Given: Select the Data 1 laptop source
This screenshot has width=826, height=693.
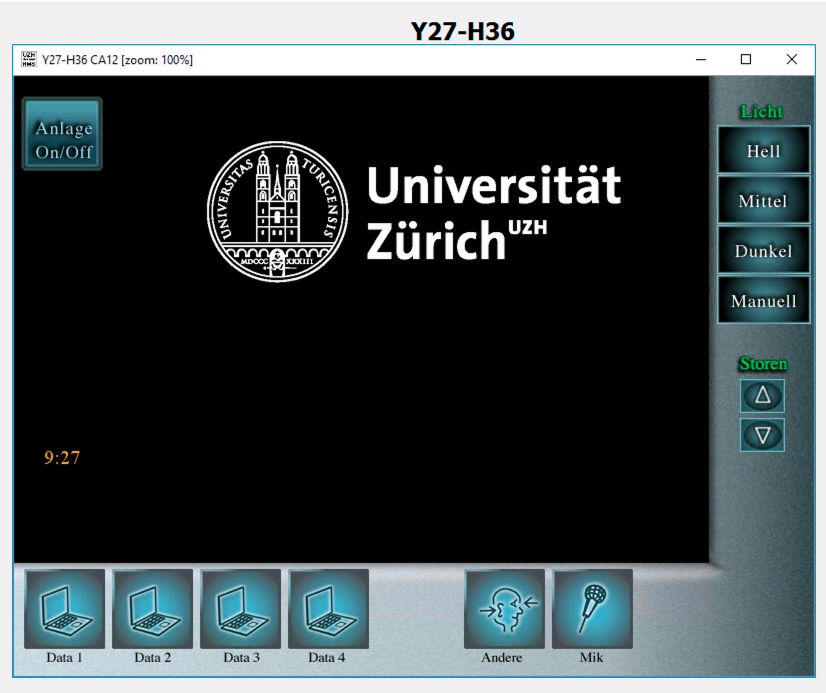Looking at the screenshot, I should [65, 609].
